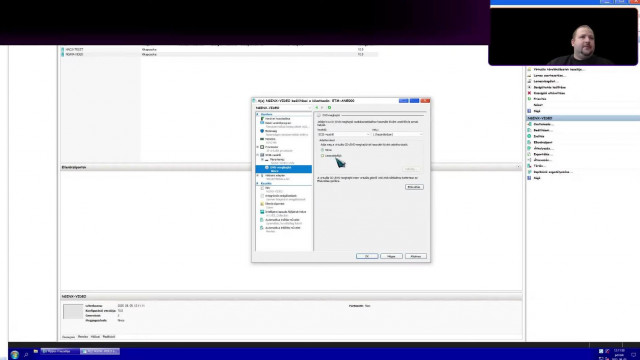The height and width of the screenshot is (360, 640).
Task: Expand the Processor node in settings tree
Action: (258, 147)
